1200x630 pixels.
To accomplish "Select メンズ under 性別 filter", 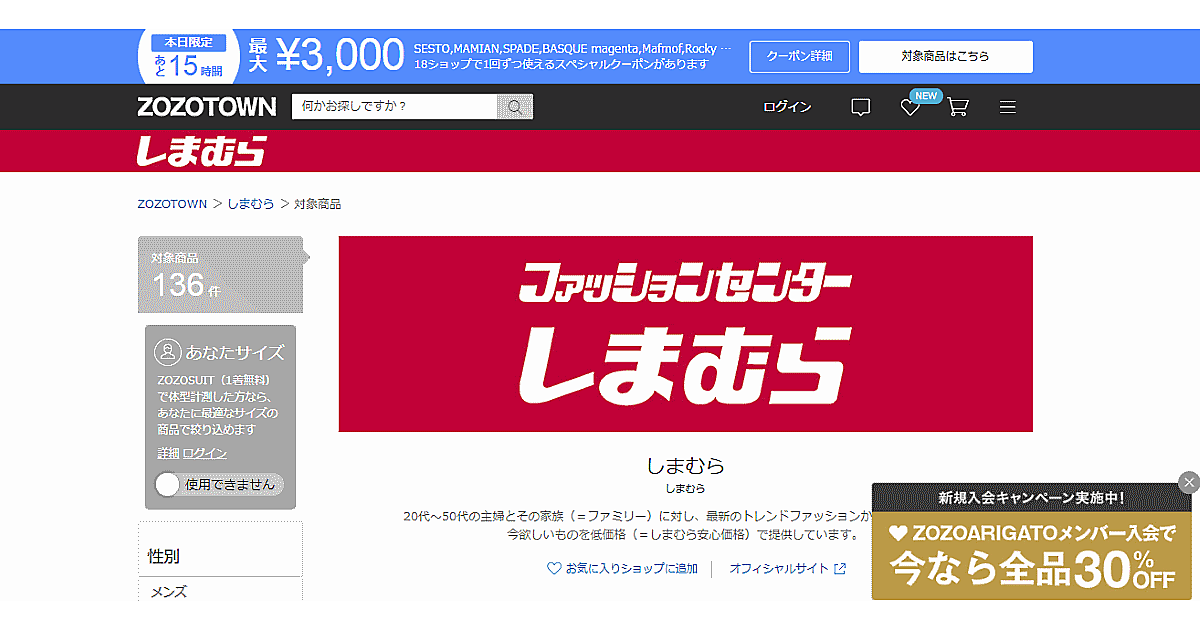I will [x=168, y=591].
